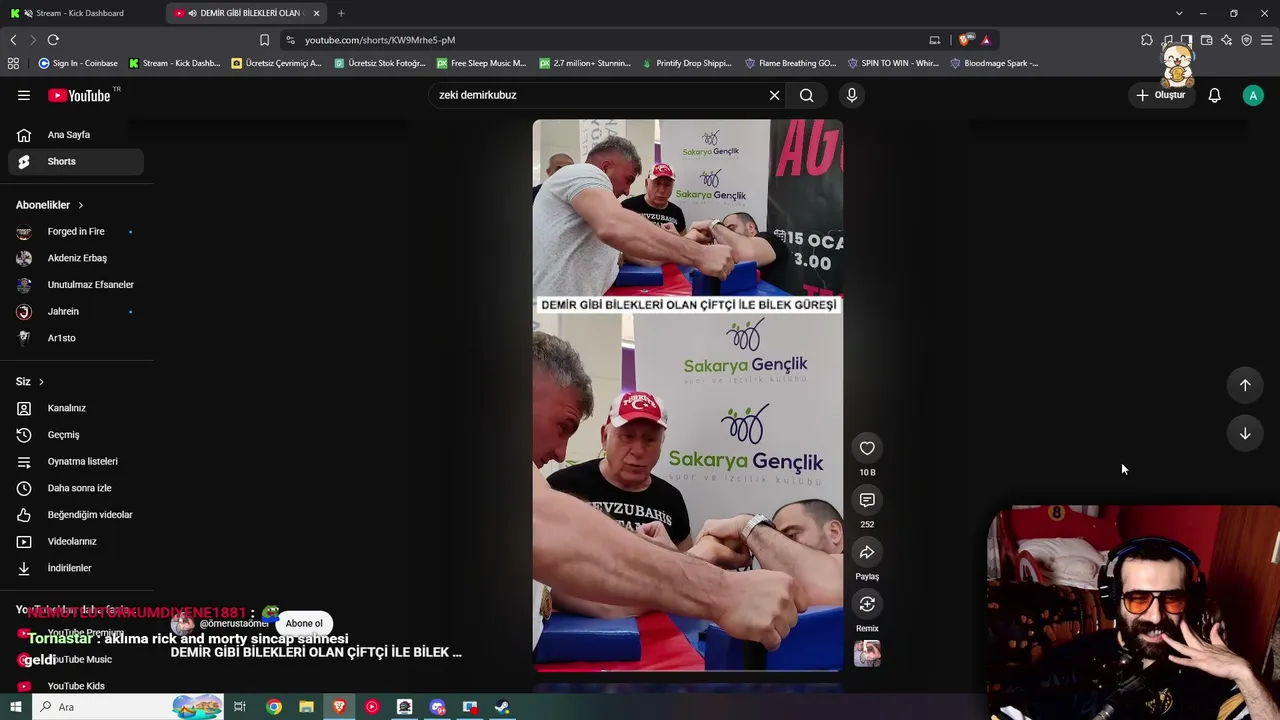Open the Brave Rewards triangle icon
This screenshot has width=1280, height=720.
pos(986,40)
